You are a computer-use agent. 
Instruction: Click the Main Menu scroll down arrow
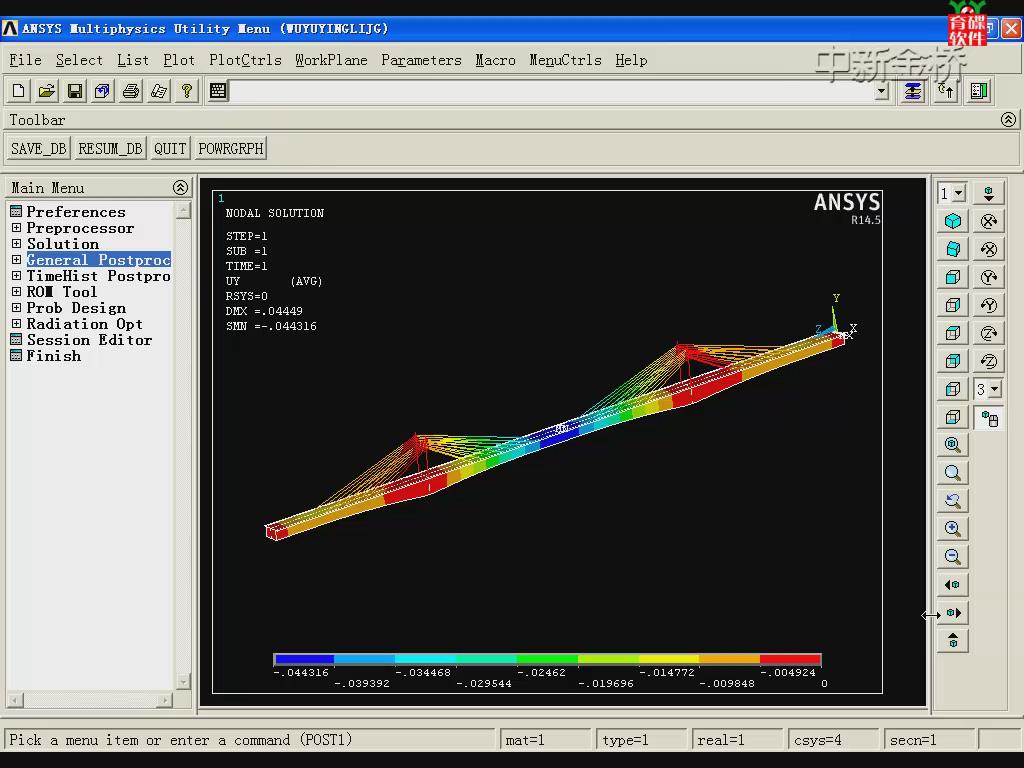[183, 681]
